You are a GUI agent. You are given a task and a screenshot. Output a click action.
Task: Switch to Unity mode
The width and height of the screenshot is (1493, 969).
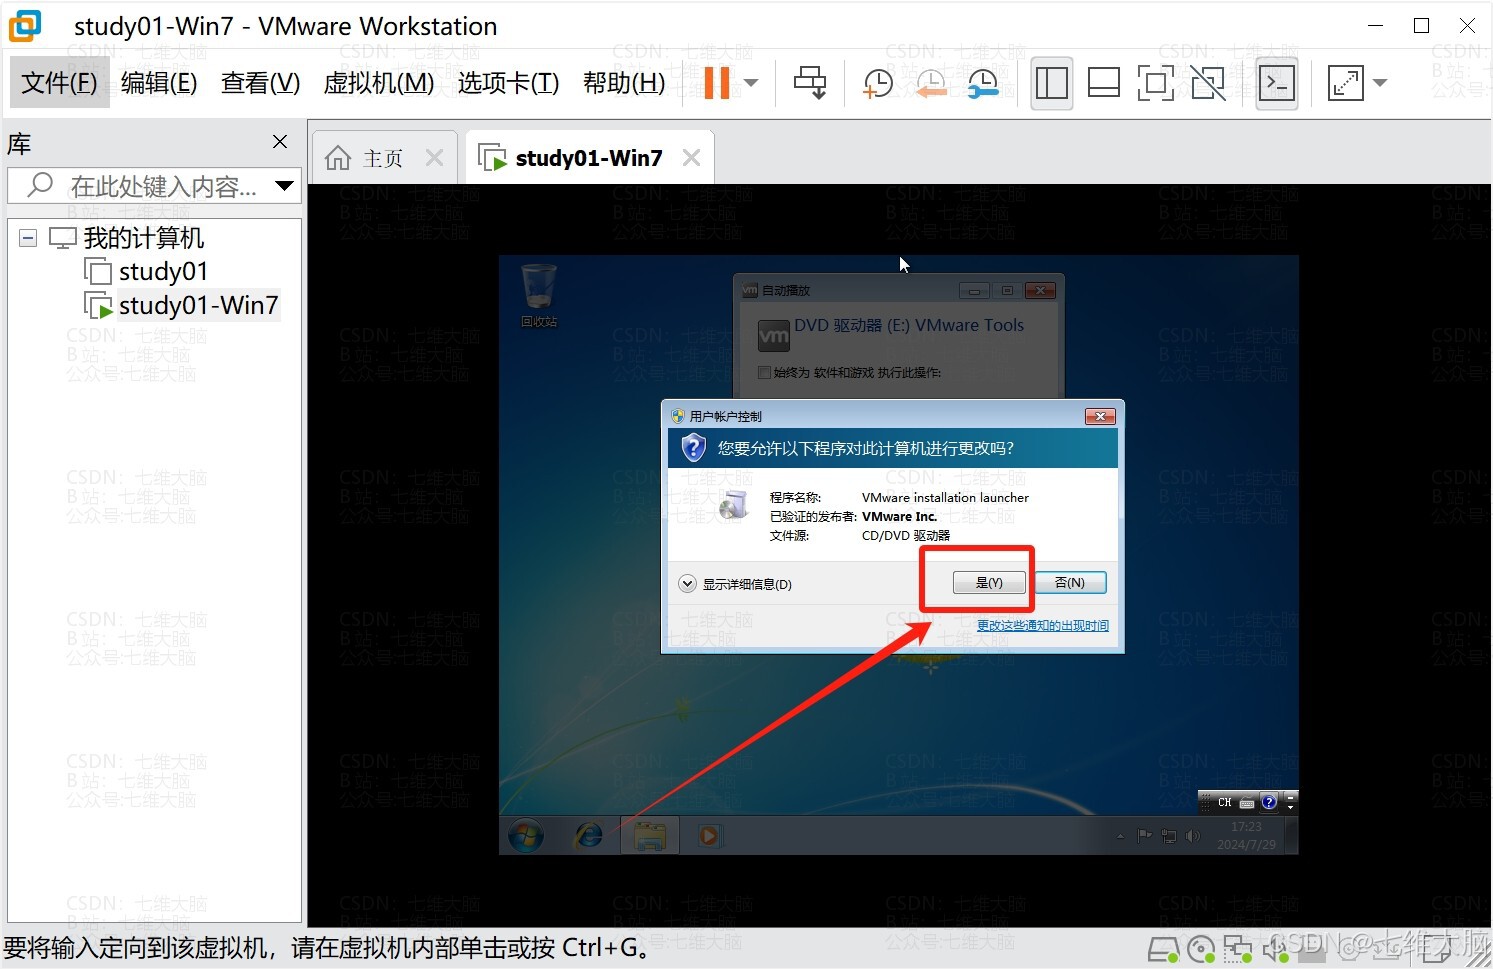[1208, 83]
